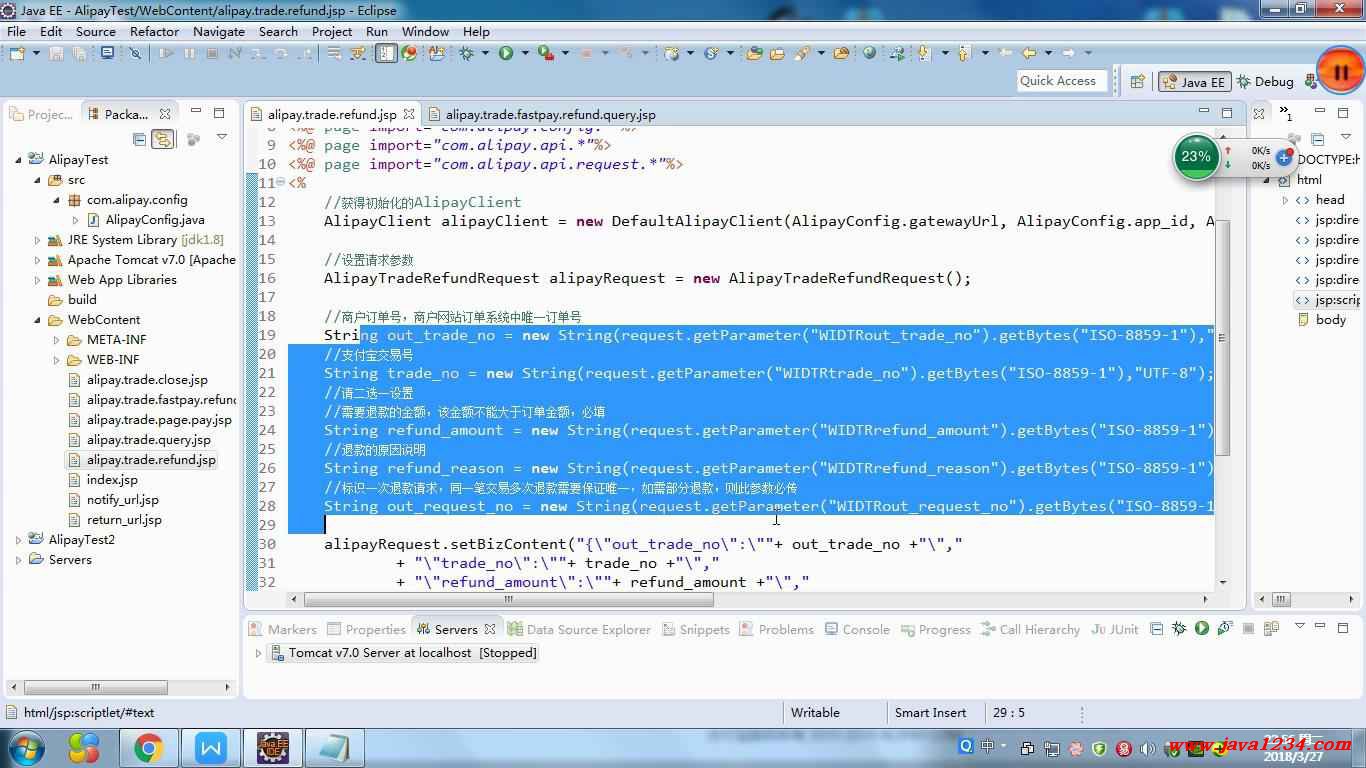
Task: Switch to the Project Explorer tab
Action: 41,114
